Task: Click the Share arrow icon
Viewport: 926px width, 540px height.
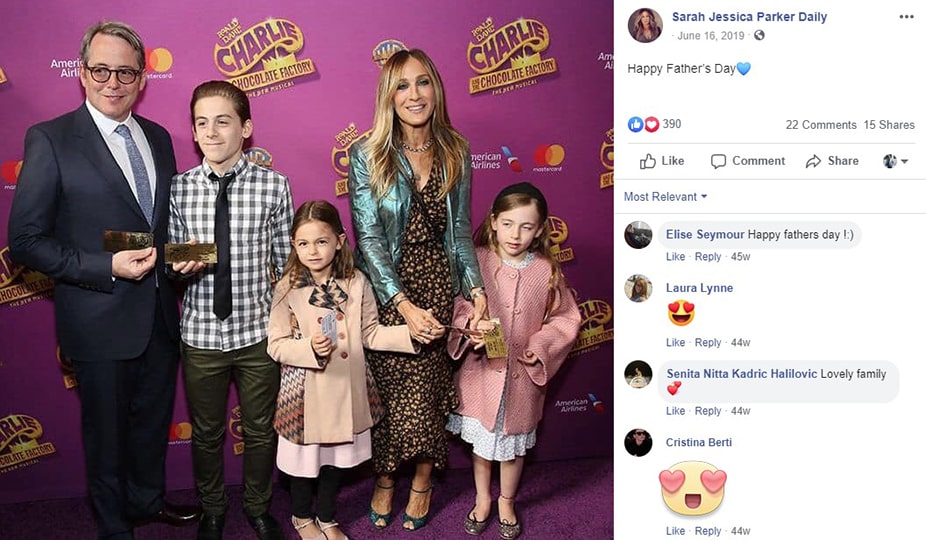Action: (813, 161)
